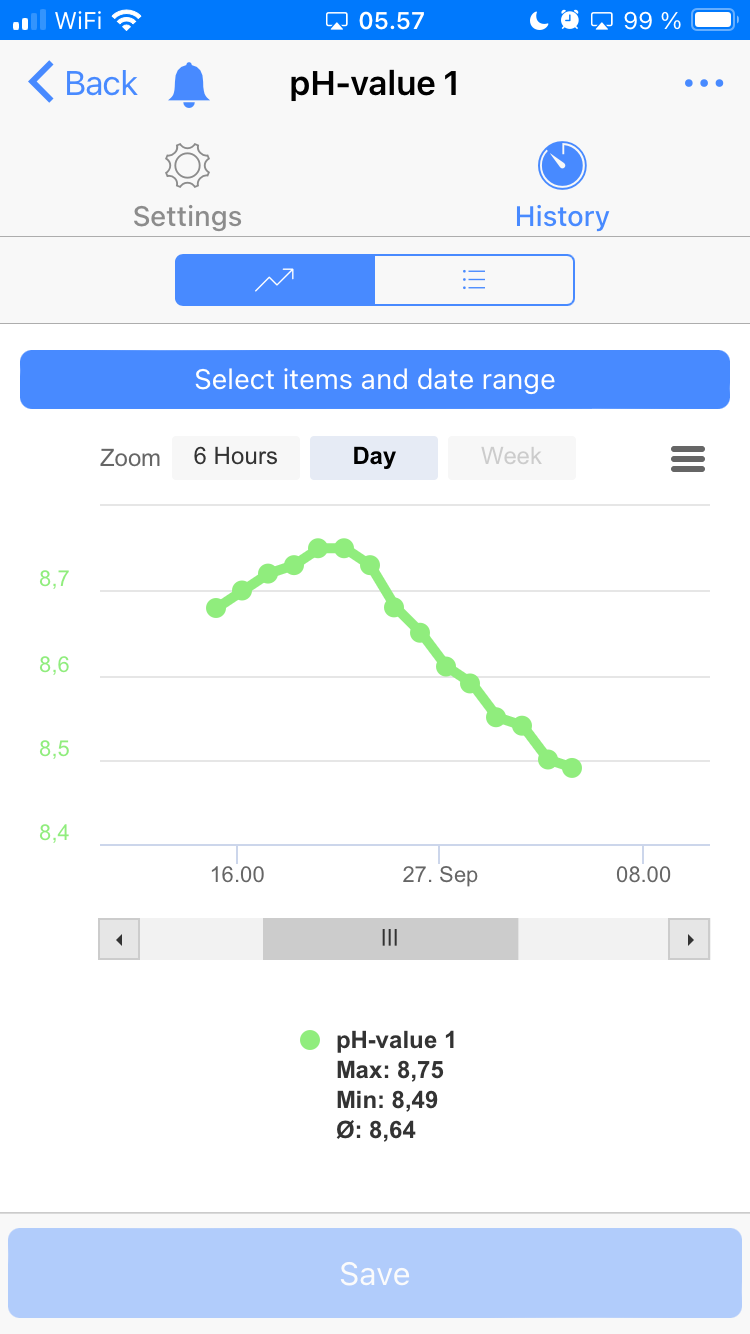
Task: Click the chart scrollbar right arrow
Action: 689,940
